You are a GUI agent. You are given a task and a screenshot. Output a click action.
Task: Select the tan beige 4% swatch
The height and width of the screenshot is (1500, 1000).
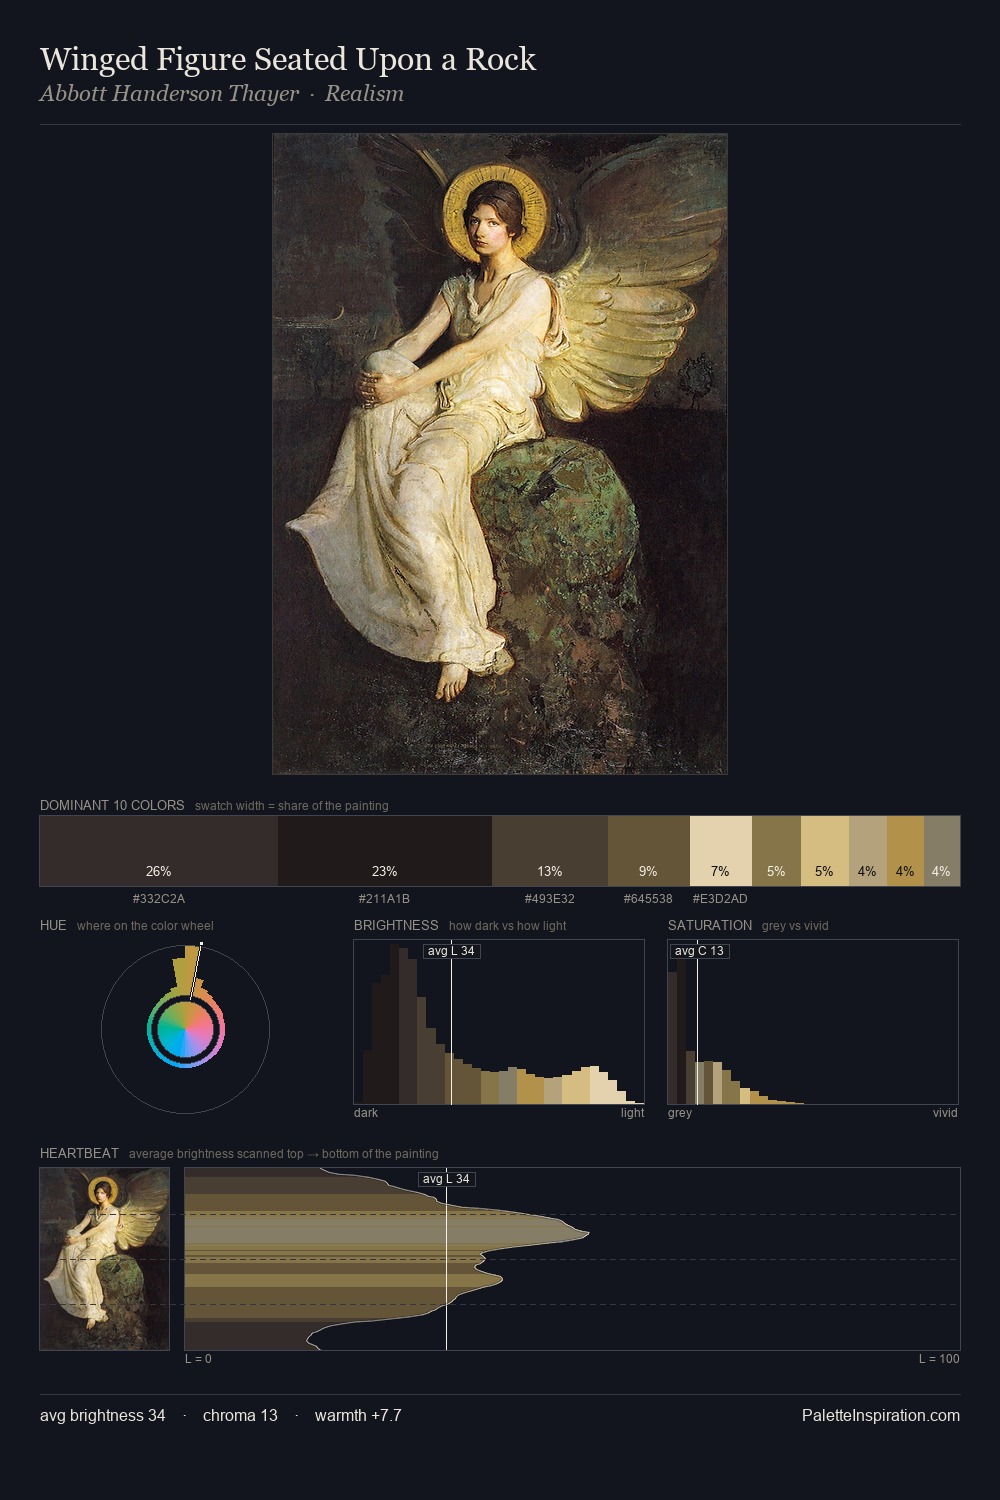(x=868, y=851)
